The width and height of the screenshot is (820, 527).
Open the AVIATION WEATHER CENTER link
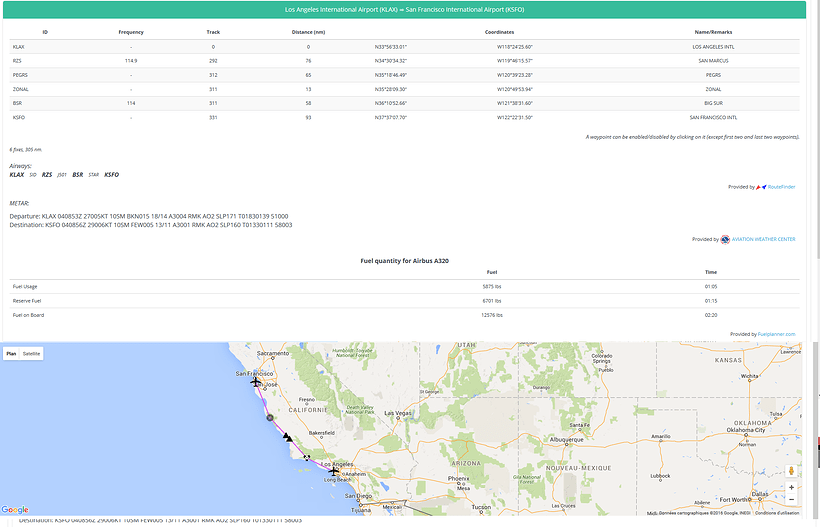(764, 239)
